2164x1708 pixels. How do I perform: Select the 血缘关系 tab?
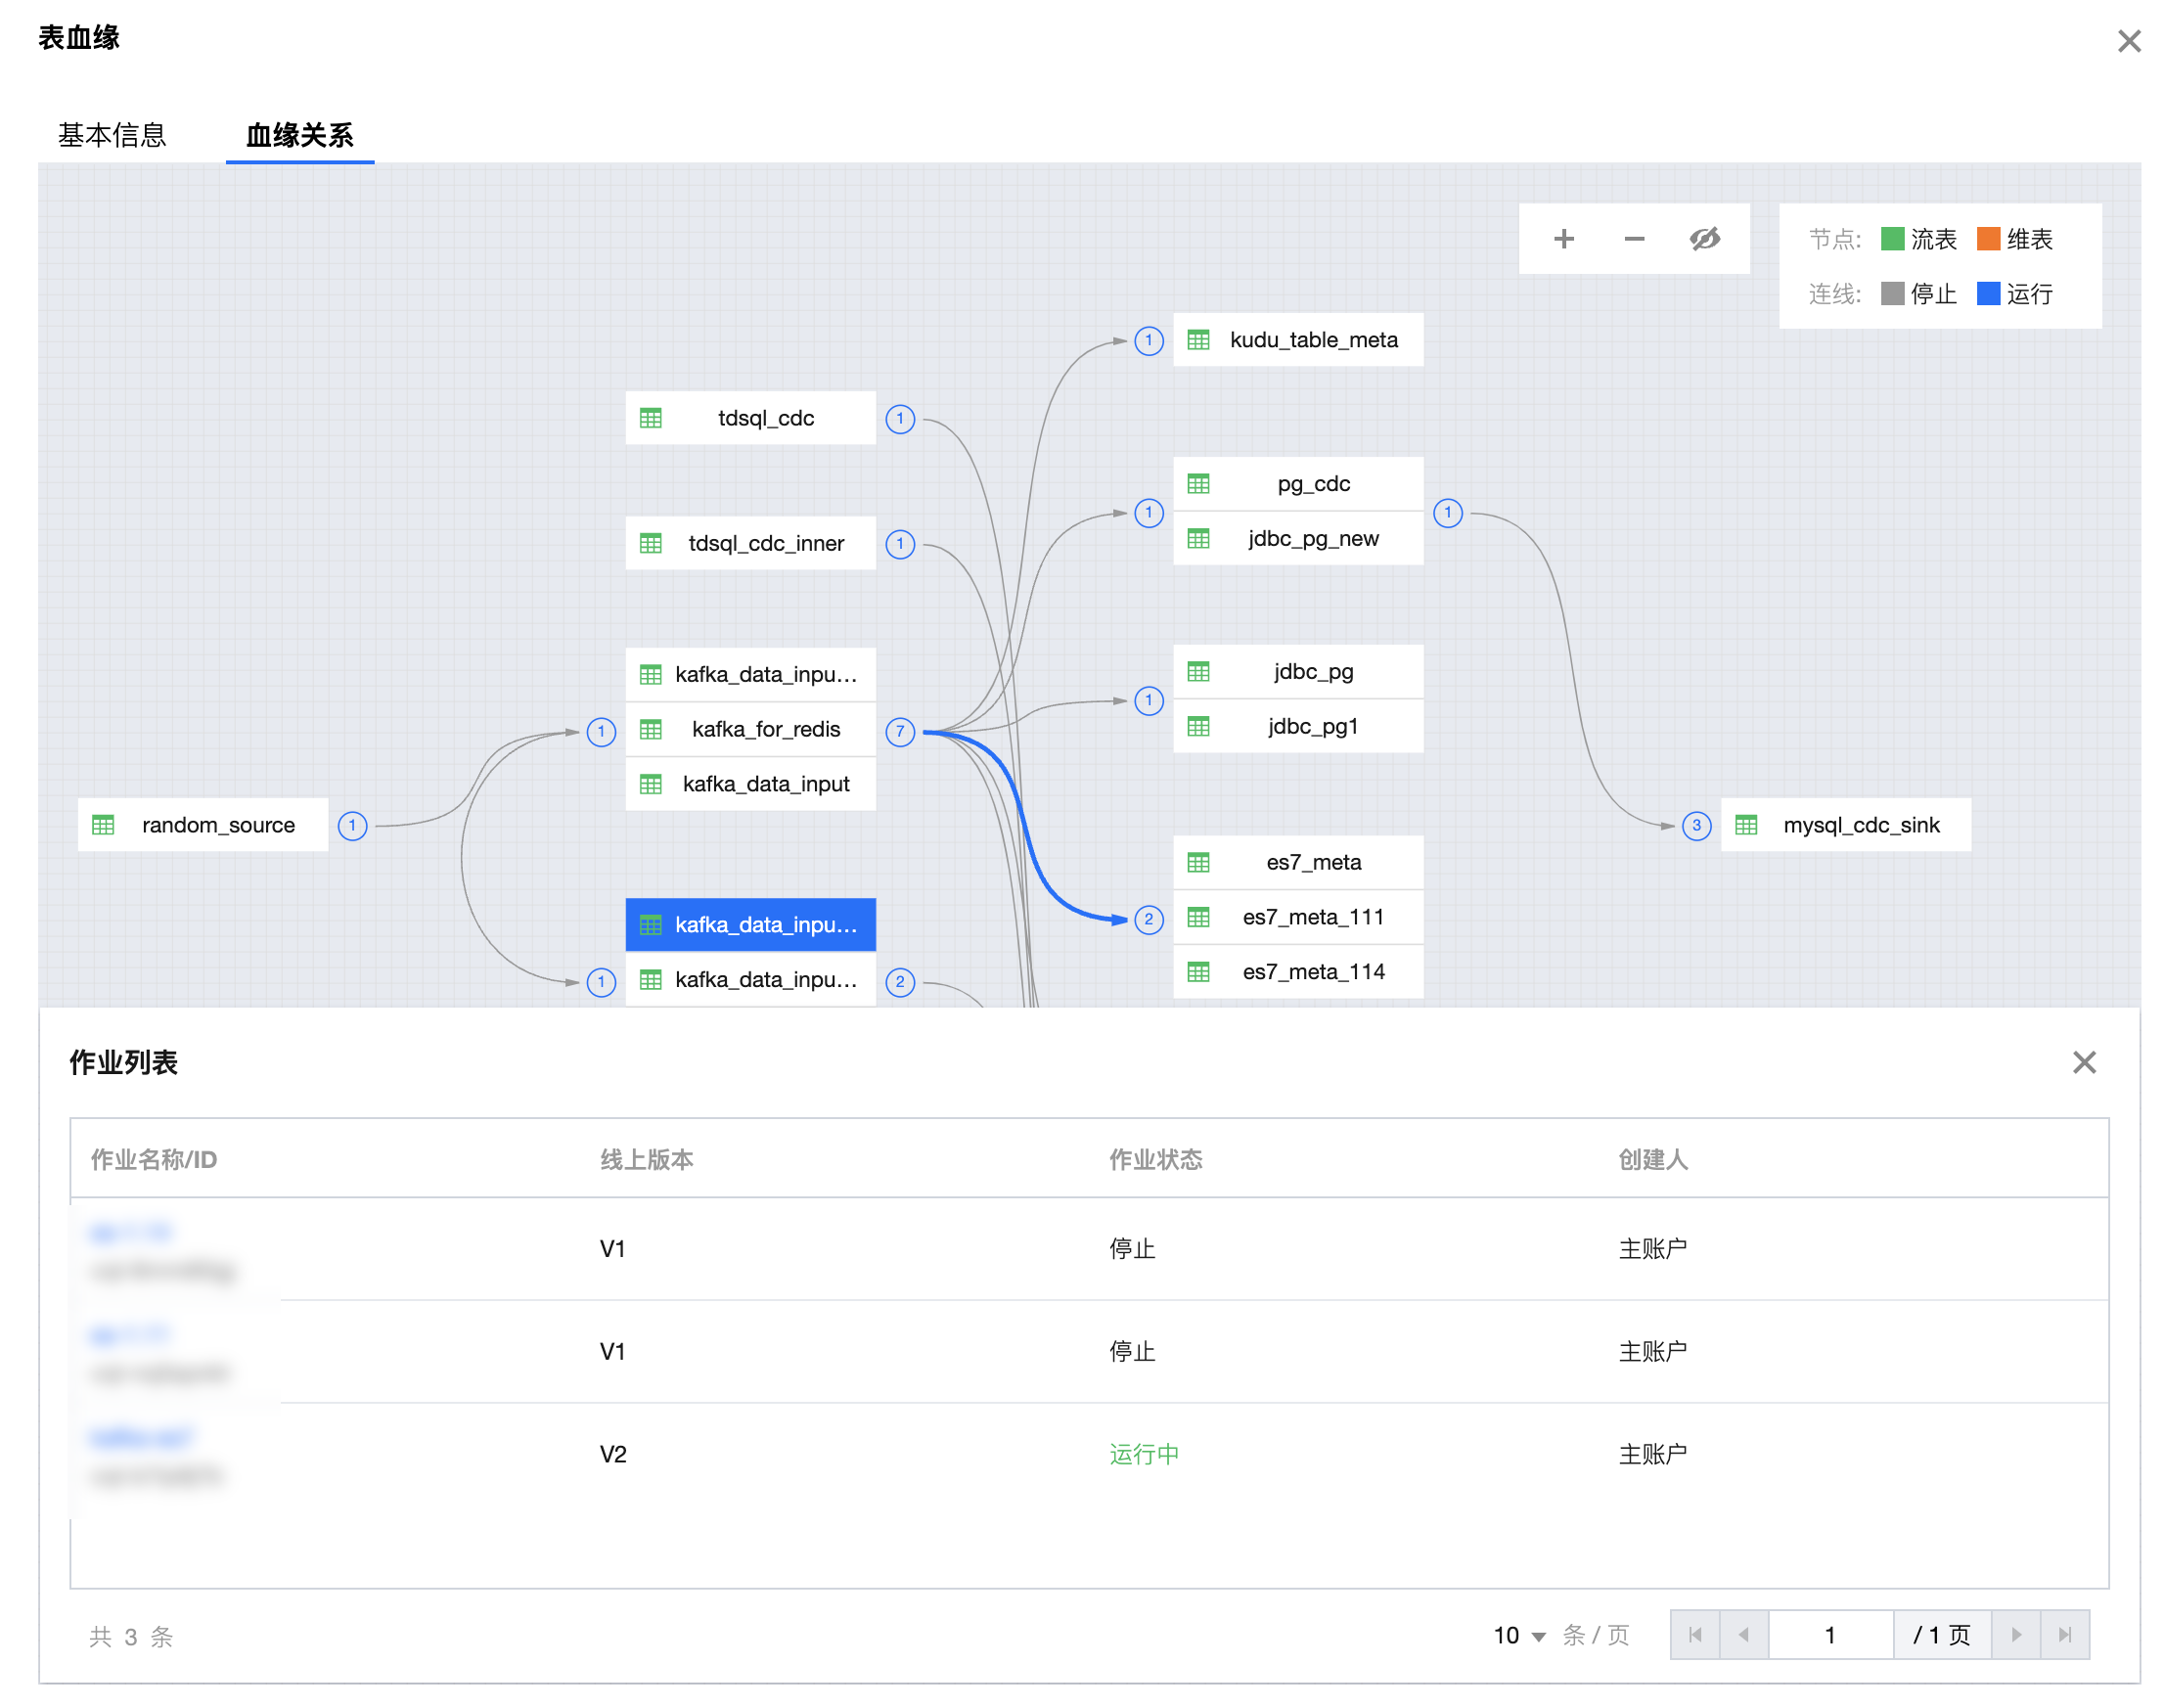pos(299,135)
